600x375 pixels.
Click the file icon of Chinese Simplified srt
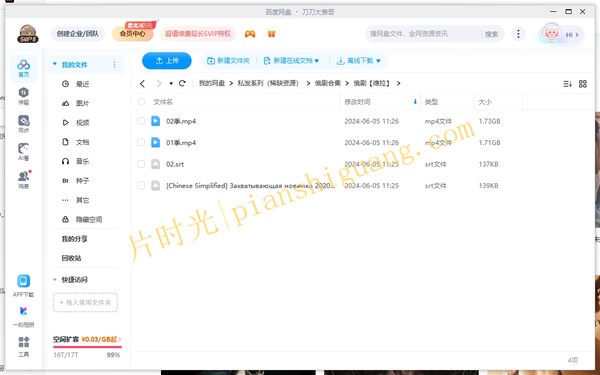pos(155,186)
